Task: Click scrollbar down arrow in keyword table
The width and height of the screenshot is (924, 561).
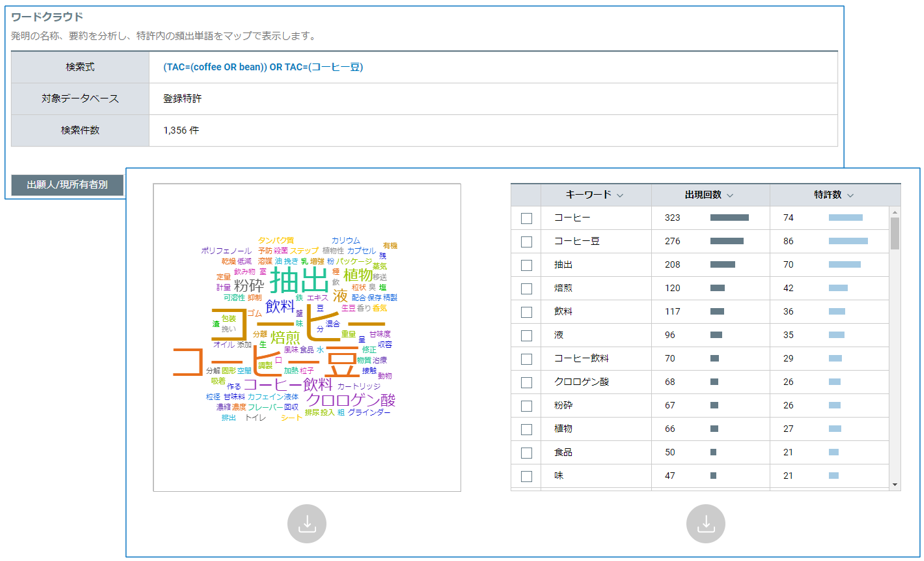Action: pos(895,484)
